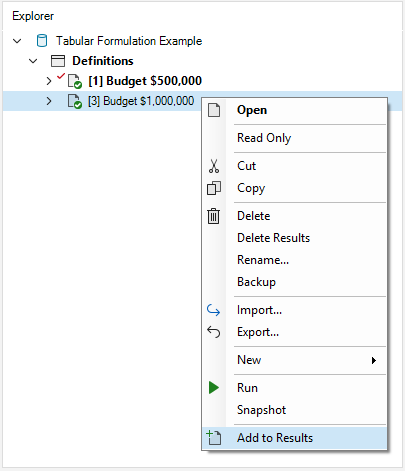
Task: Select the [1] Budget $500,000 tree item
Action: pos(145,81)
